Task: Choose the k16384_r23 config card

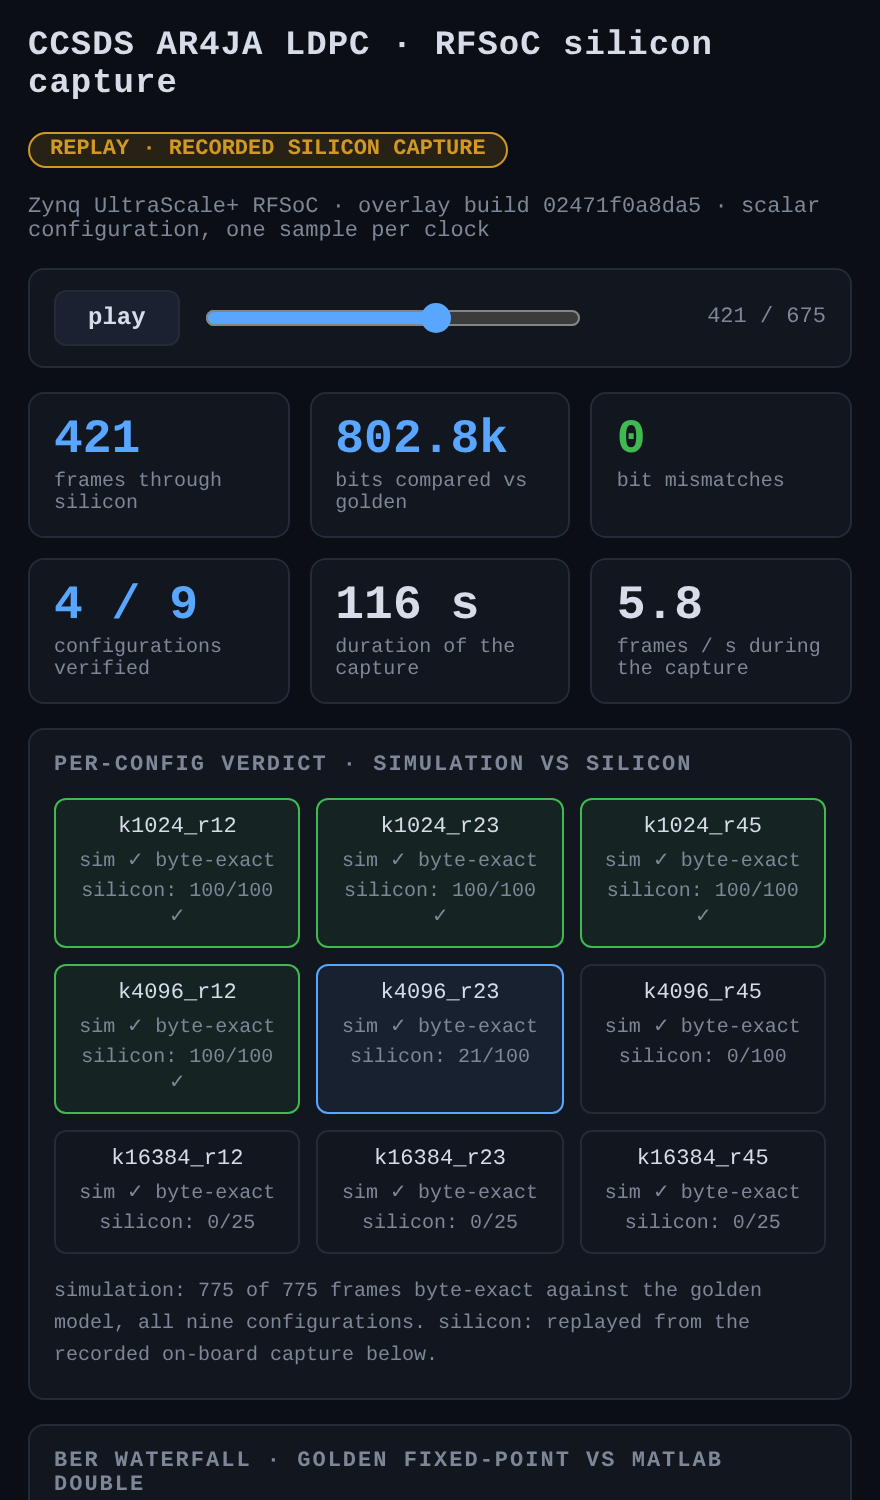Action: coord(440,1192)
